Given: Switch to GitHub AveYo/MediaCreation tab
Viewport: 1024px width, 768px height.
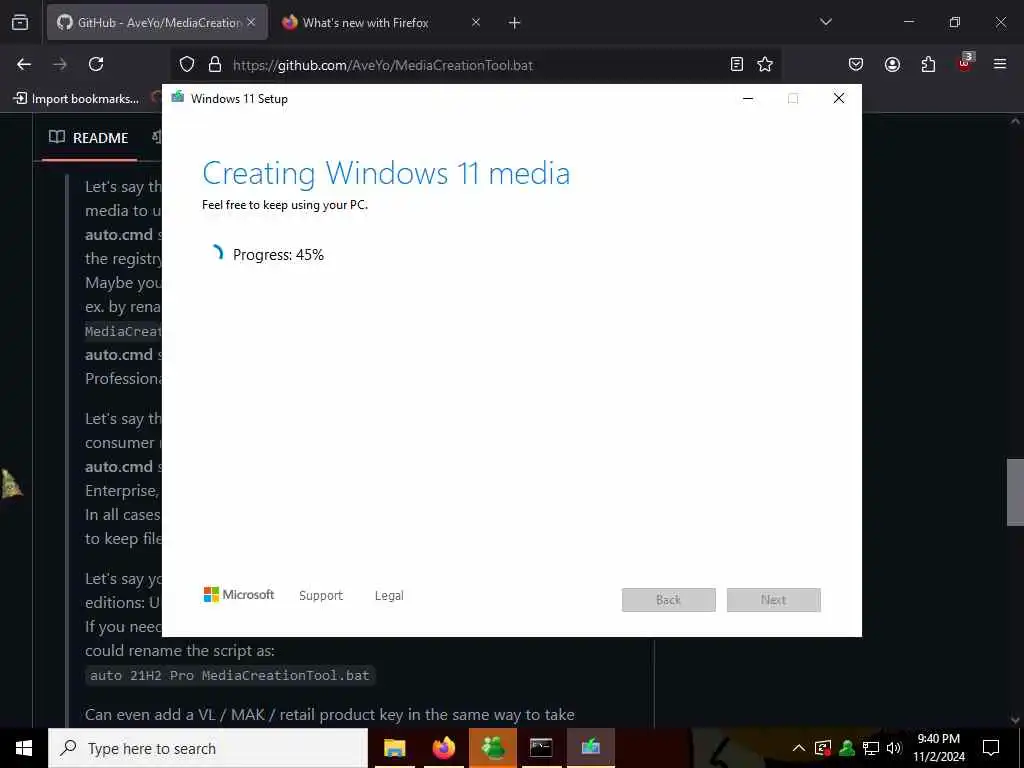Looking at the screenshot, I should click(x=157, y=22).
